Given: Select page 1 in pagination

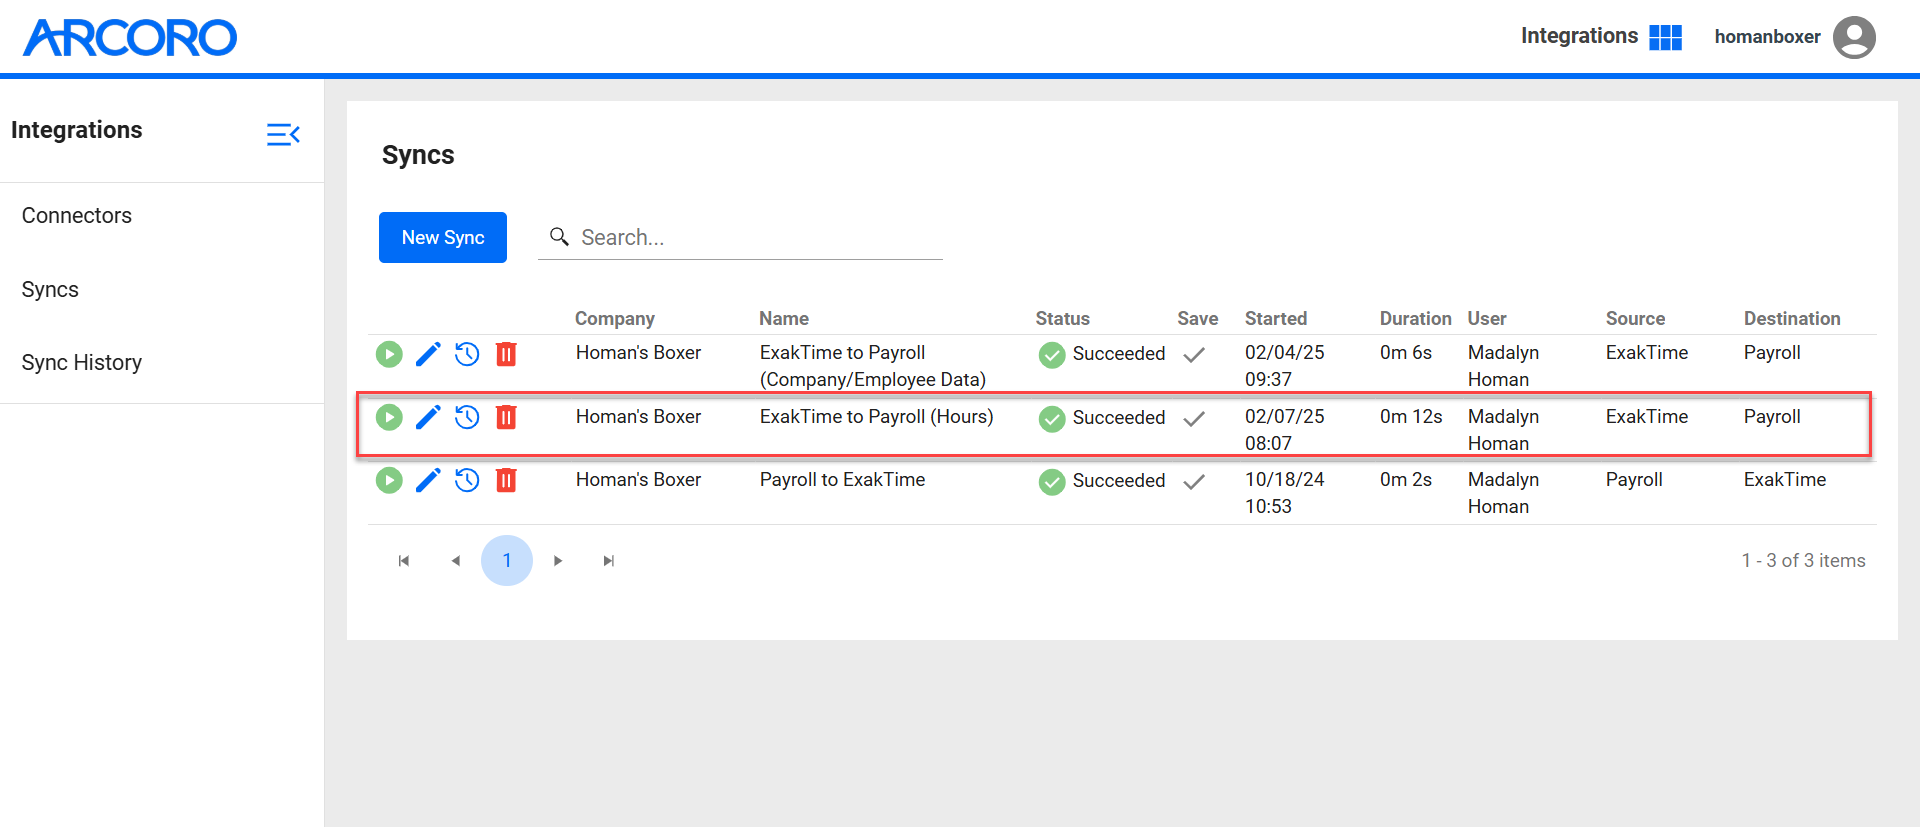Looking at the screenshot, I should click(507, 560).
